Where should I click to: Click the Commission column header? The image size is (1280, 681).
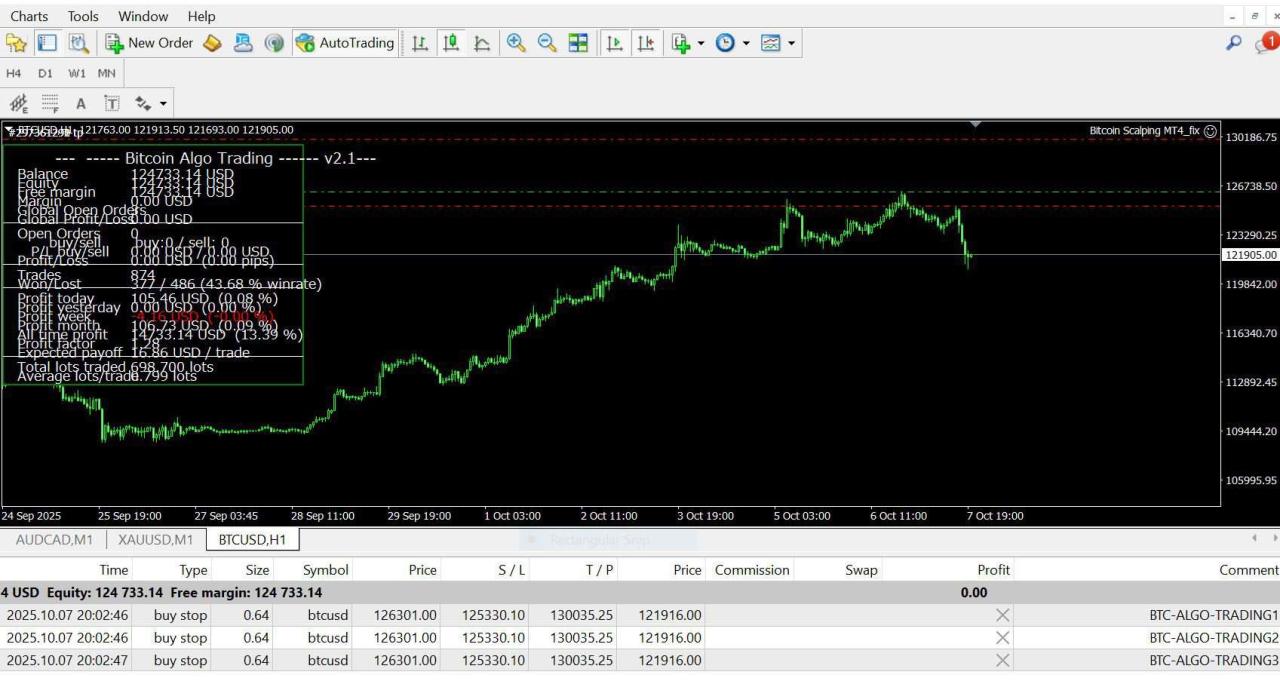click(752, 570)
